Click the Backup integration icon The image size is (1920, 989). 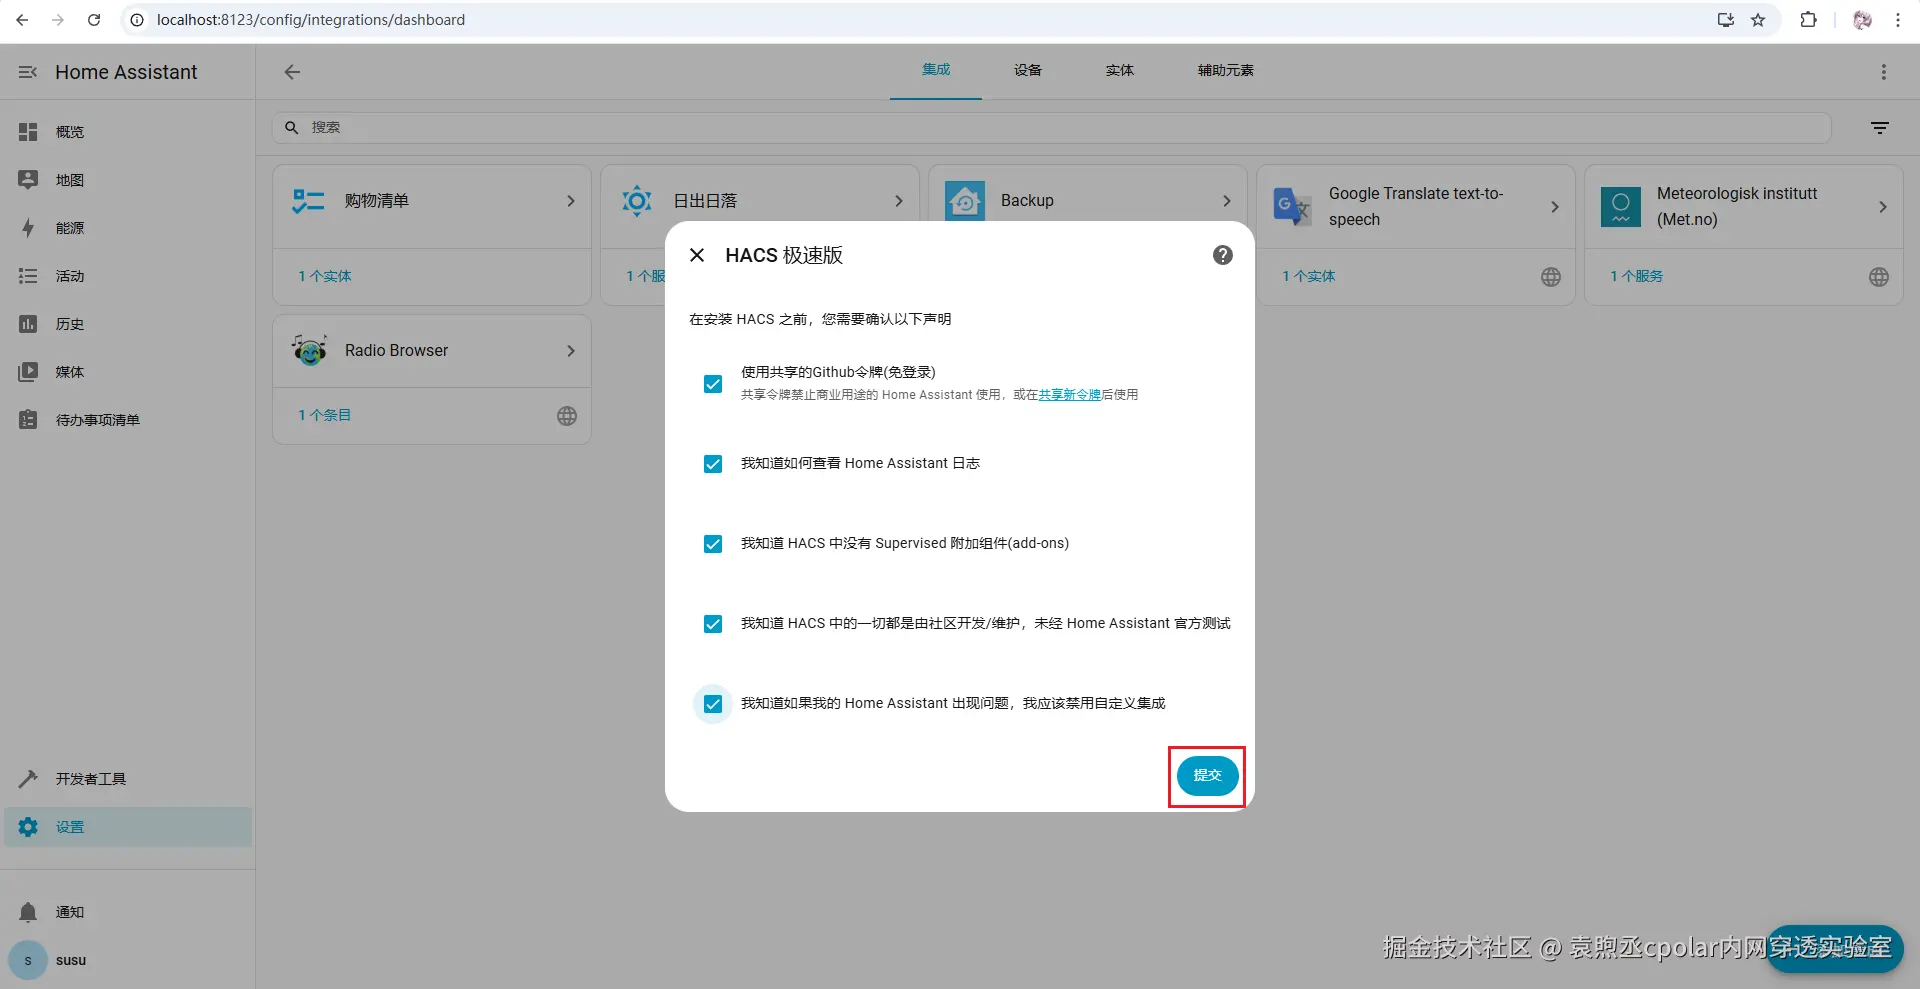click(x=965, y=201)
